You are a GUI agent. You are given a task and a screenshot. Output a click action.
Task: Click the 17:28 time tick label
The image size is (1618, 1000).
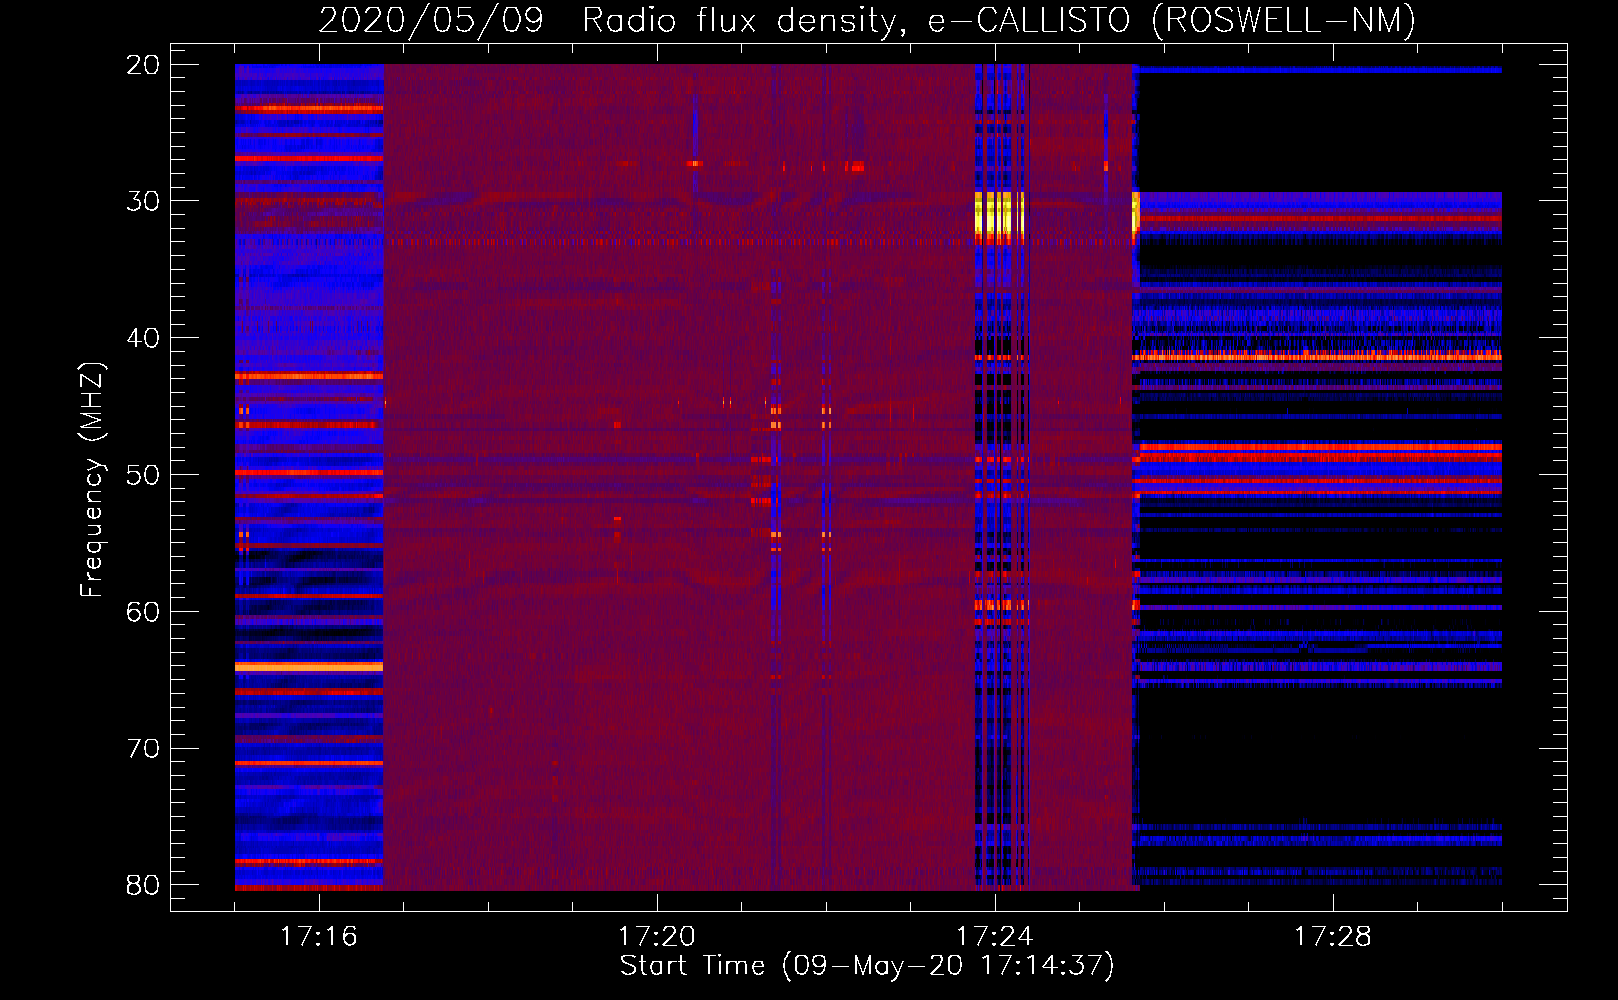point(1333,937)
